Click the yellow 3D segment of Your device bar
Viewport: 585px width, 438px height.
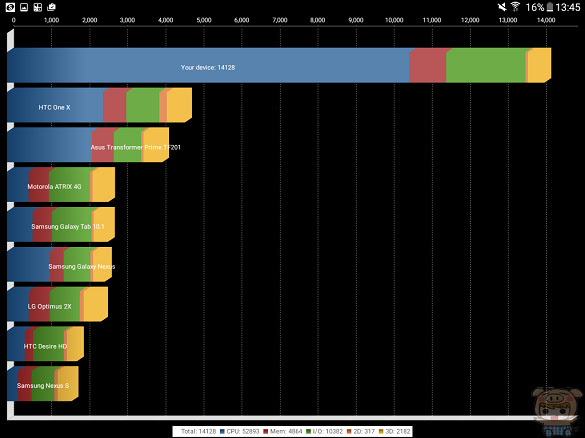click(539, 65)
